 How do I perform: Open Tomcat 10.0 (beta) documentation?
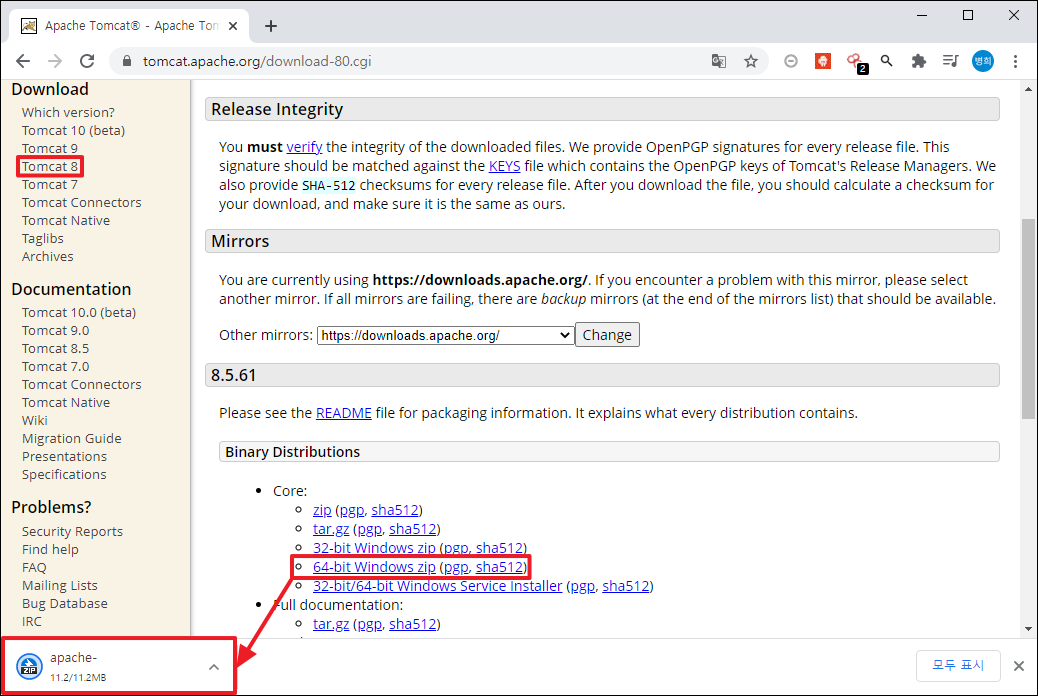tap(79, 312)
